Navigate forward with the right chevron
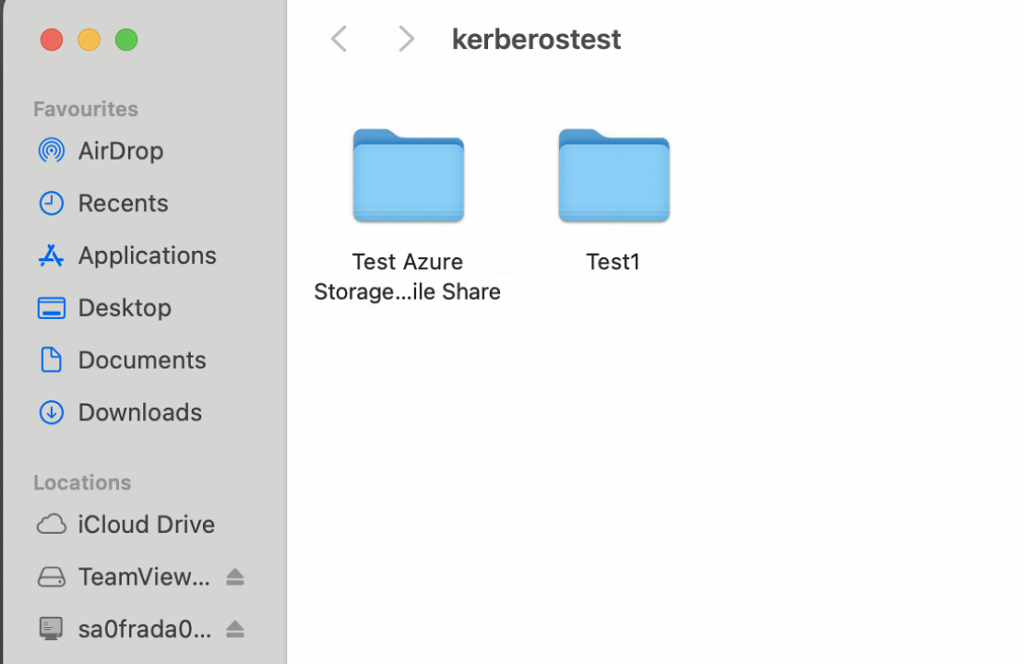The width and height of the screenshot is (1024, 664). click(405, 39)
